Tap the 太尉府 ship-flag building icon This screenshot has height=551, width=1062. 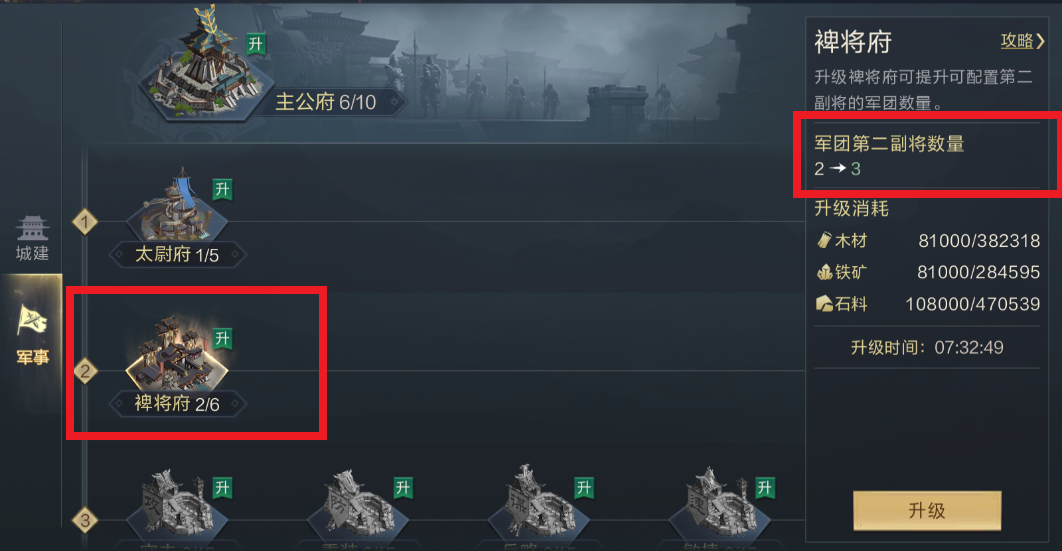coord(177,206)
